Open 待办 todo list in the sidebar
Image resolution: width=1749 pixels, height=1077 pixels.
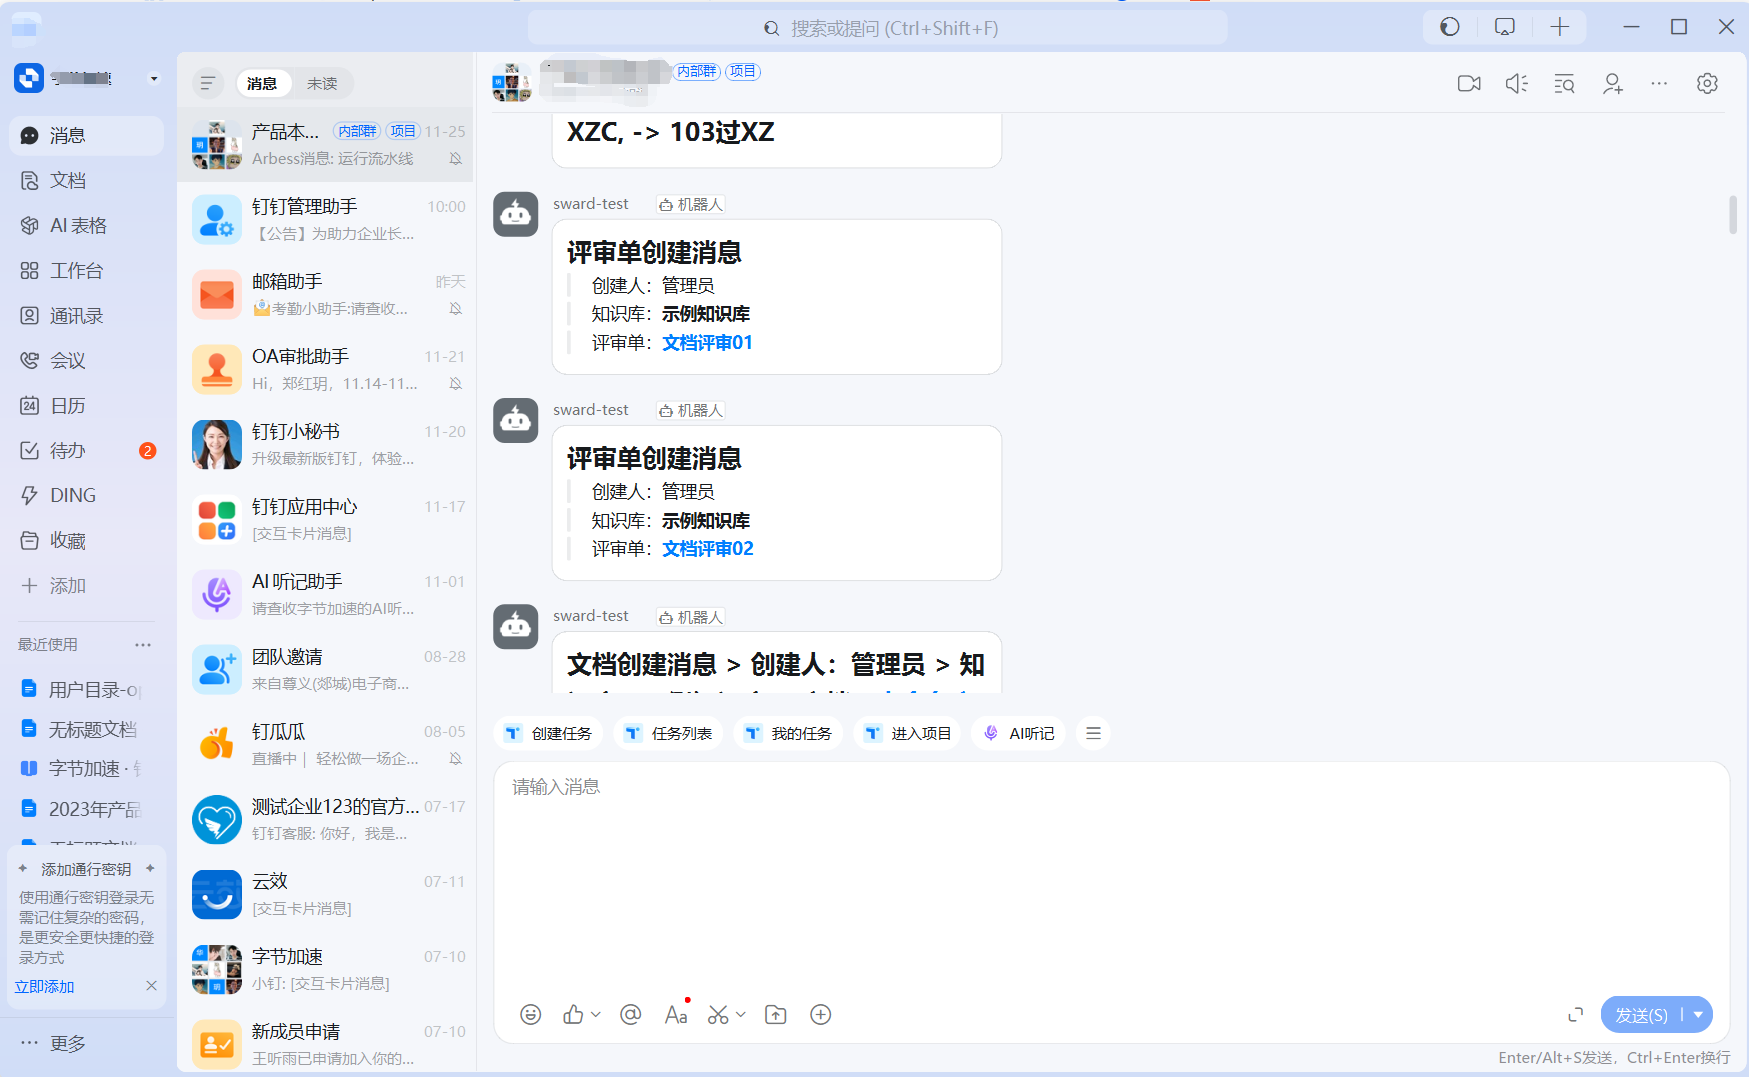86,451
